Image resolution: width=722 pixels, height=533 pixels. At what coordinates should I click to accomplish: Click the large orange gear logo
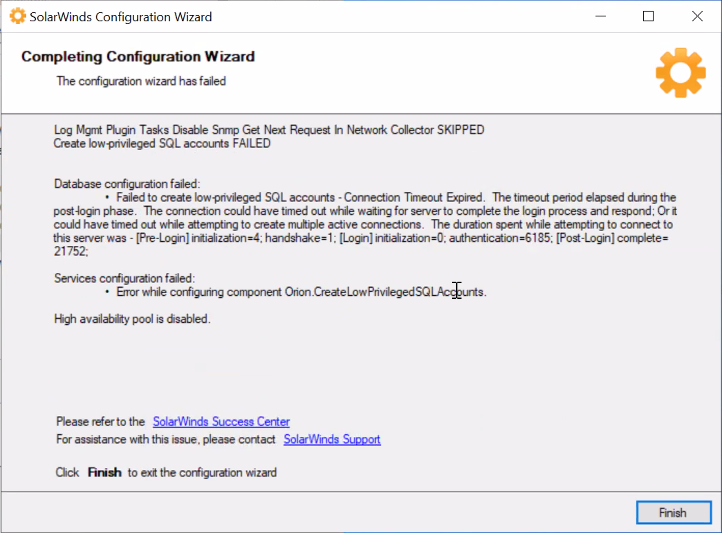(681, 73)
